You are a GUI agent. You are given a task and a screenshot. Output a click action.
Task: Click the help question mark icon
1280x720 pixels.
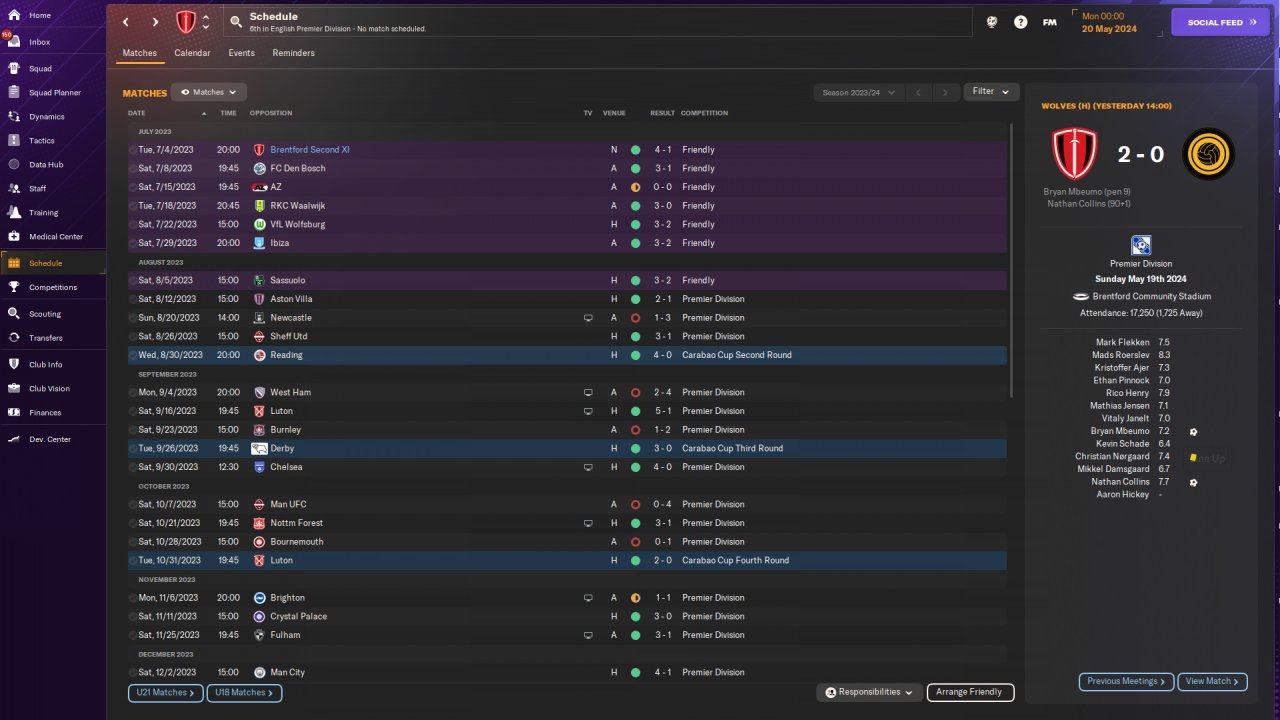pos(1020,22)
